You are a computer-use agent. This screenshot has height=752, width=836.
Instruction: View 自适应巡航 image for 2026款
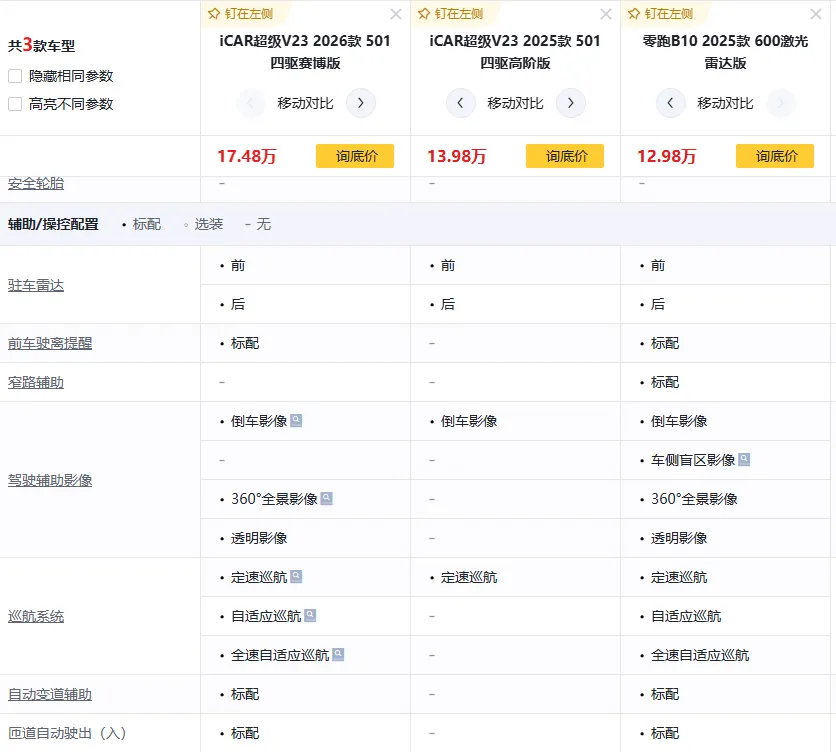coord(310,615)
